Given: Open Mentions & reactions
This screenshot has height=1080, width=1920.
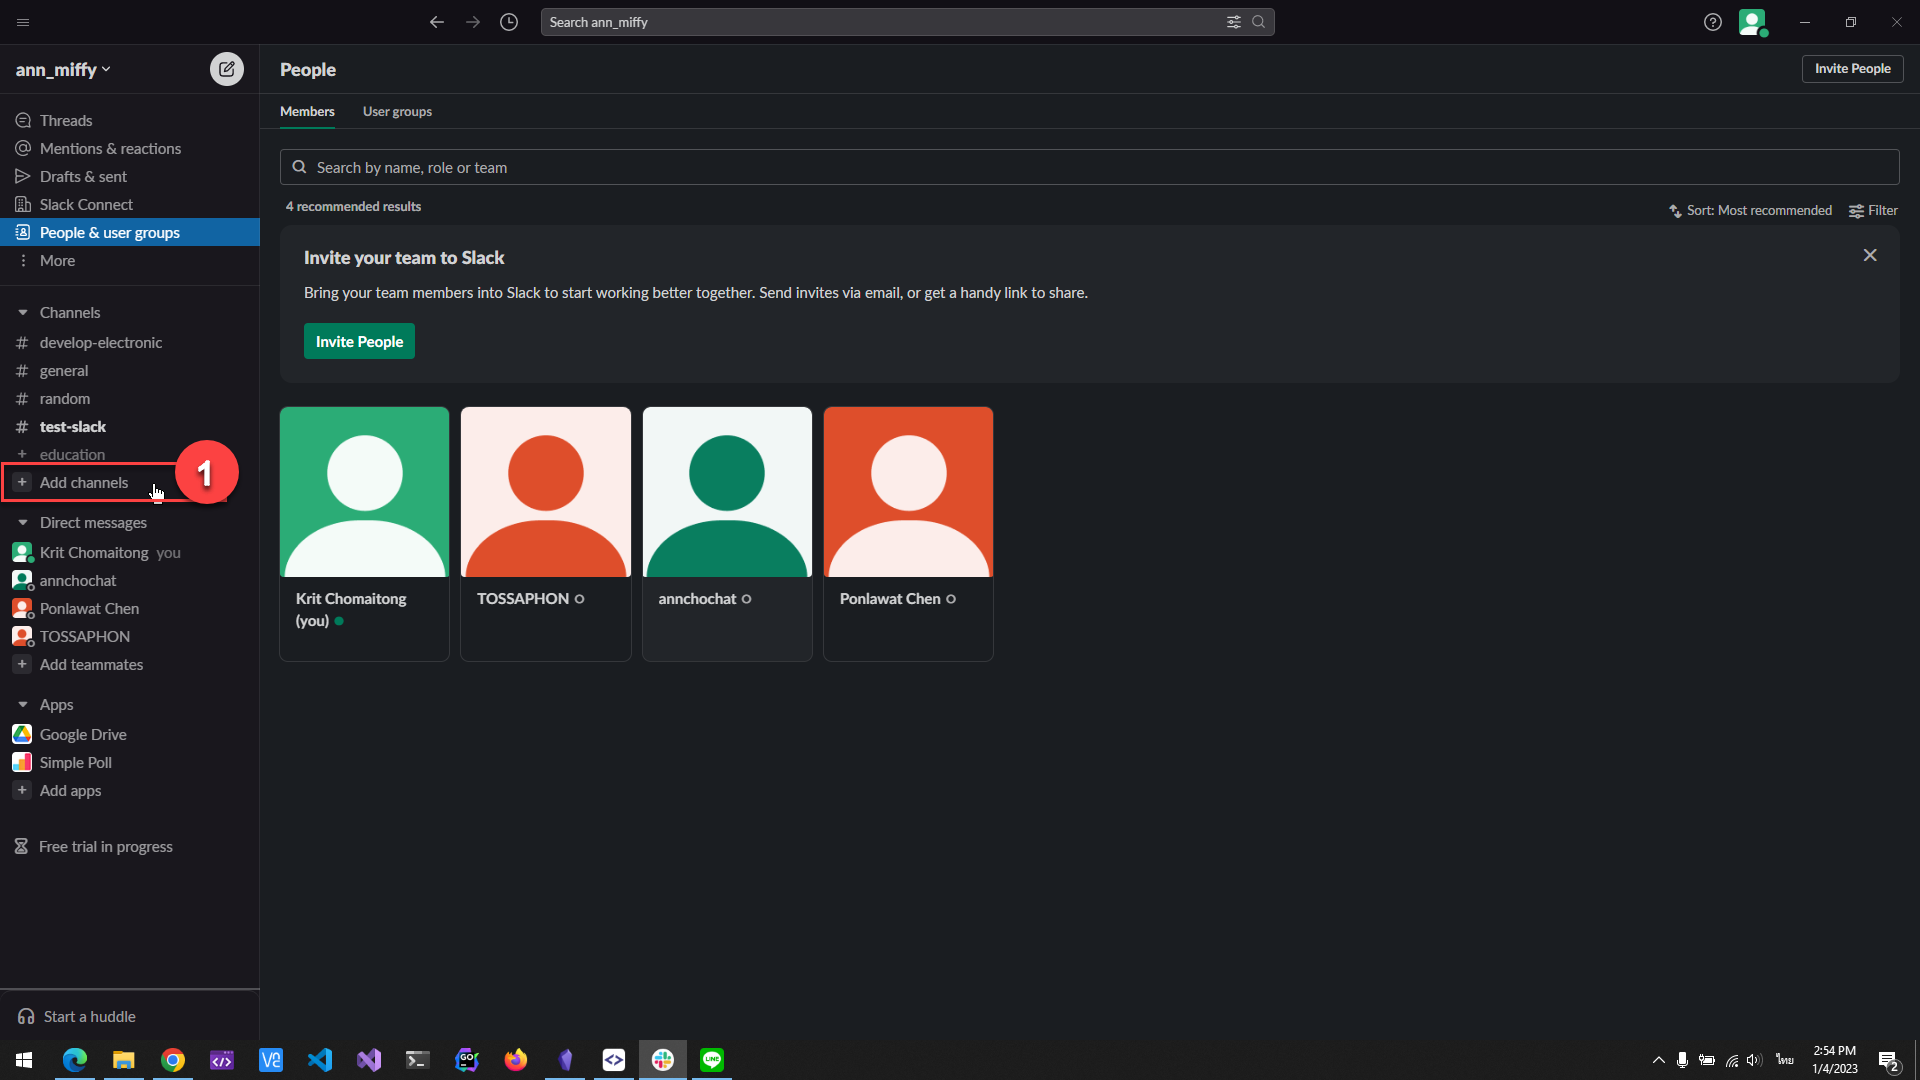Looking at the screenshot, I should click(x=130, y=148).
